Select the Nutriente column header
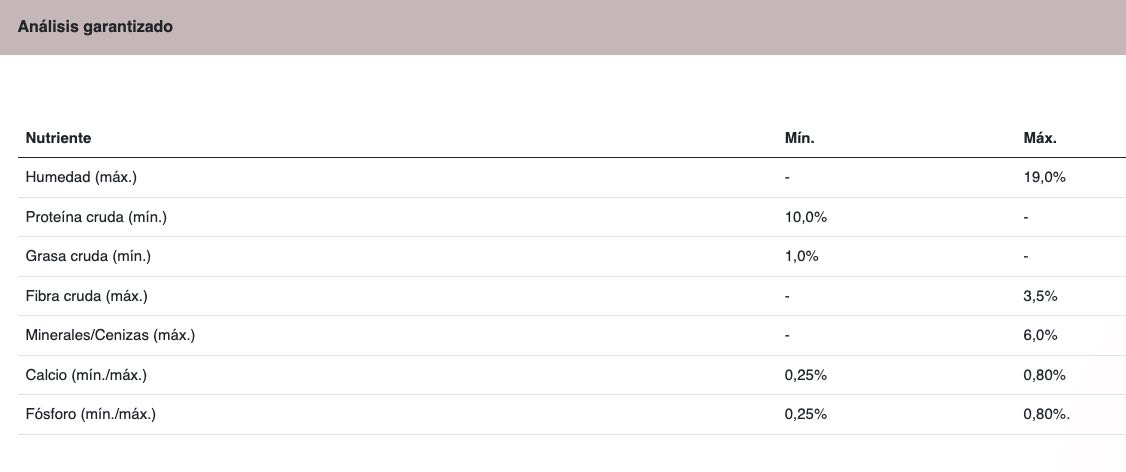This screenshot has height=472, width=1126. pos(58,139)
